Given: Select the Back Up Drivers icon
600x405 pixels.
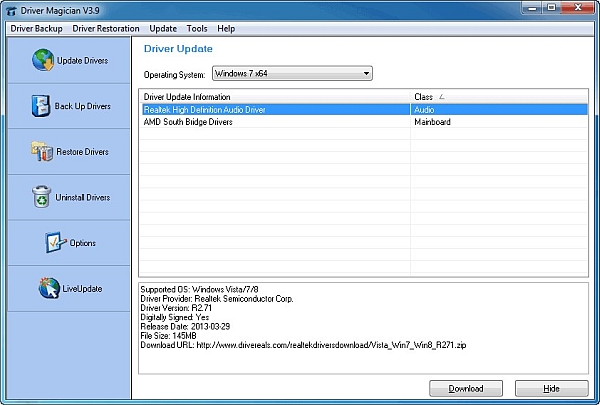Looking at the screenshot, I should pos(41,106).
